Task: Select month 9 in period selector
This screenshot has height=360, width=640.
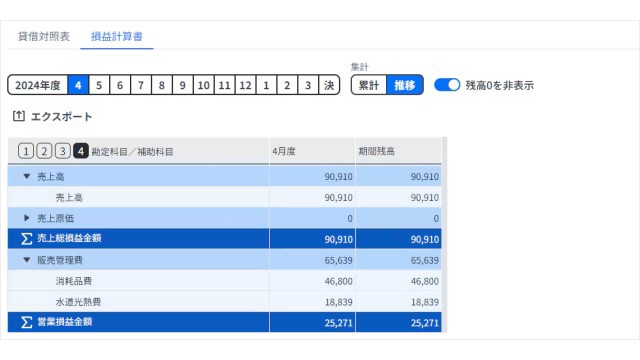Action: coord(182,85)
